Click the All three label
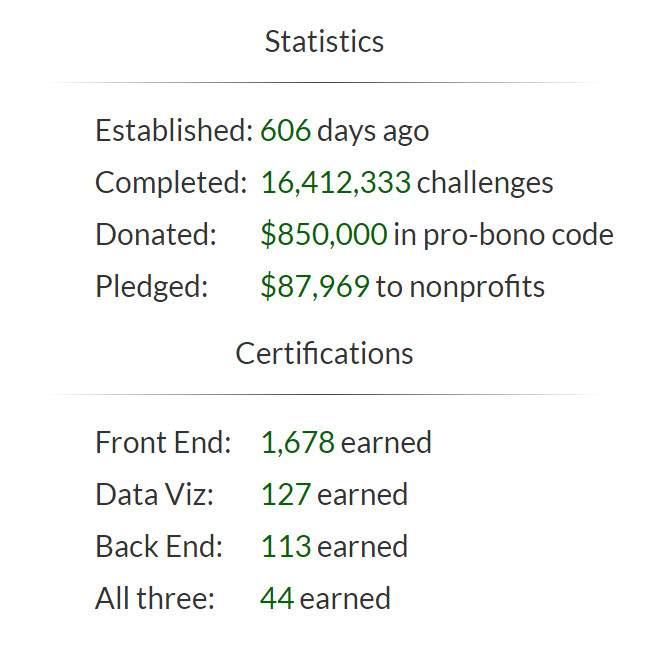This screenshot has height=646, width=668. (155, 598)
